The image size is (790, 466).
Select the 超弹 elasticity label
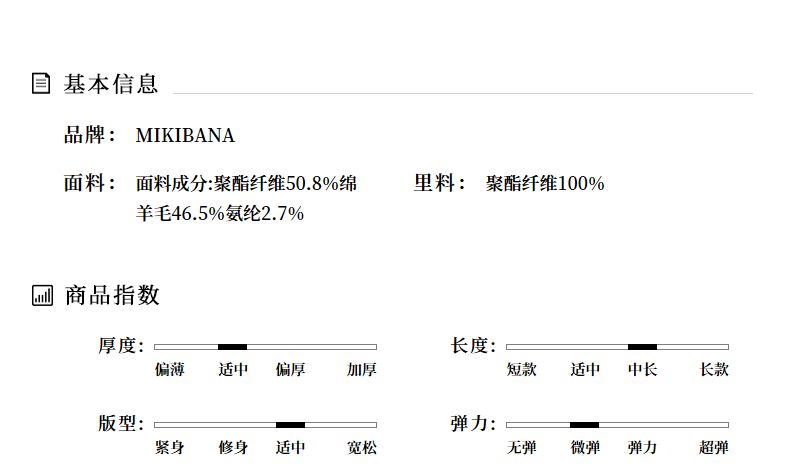pos(714,448)
